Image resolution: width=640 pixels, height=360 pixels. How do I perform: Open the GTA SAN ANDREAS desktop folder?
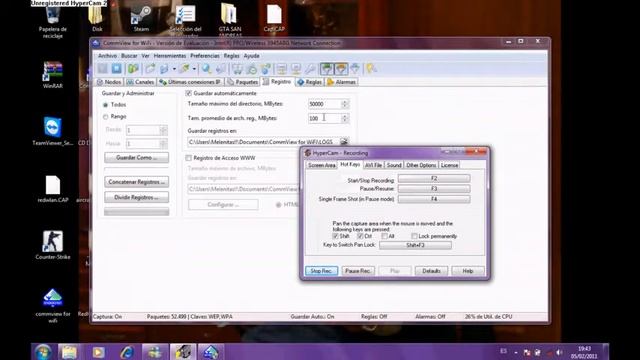click(x=229, y=20)
